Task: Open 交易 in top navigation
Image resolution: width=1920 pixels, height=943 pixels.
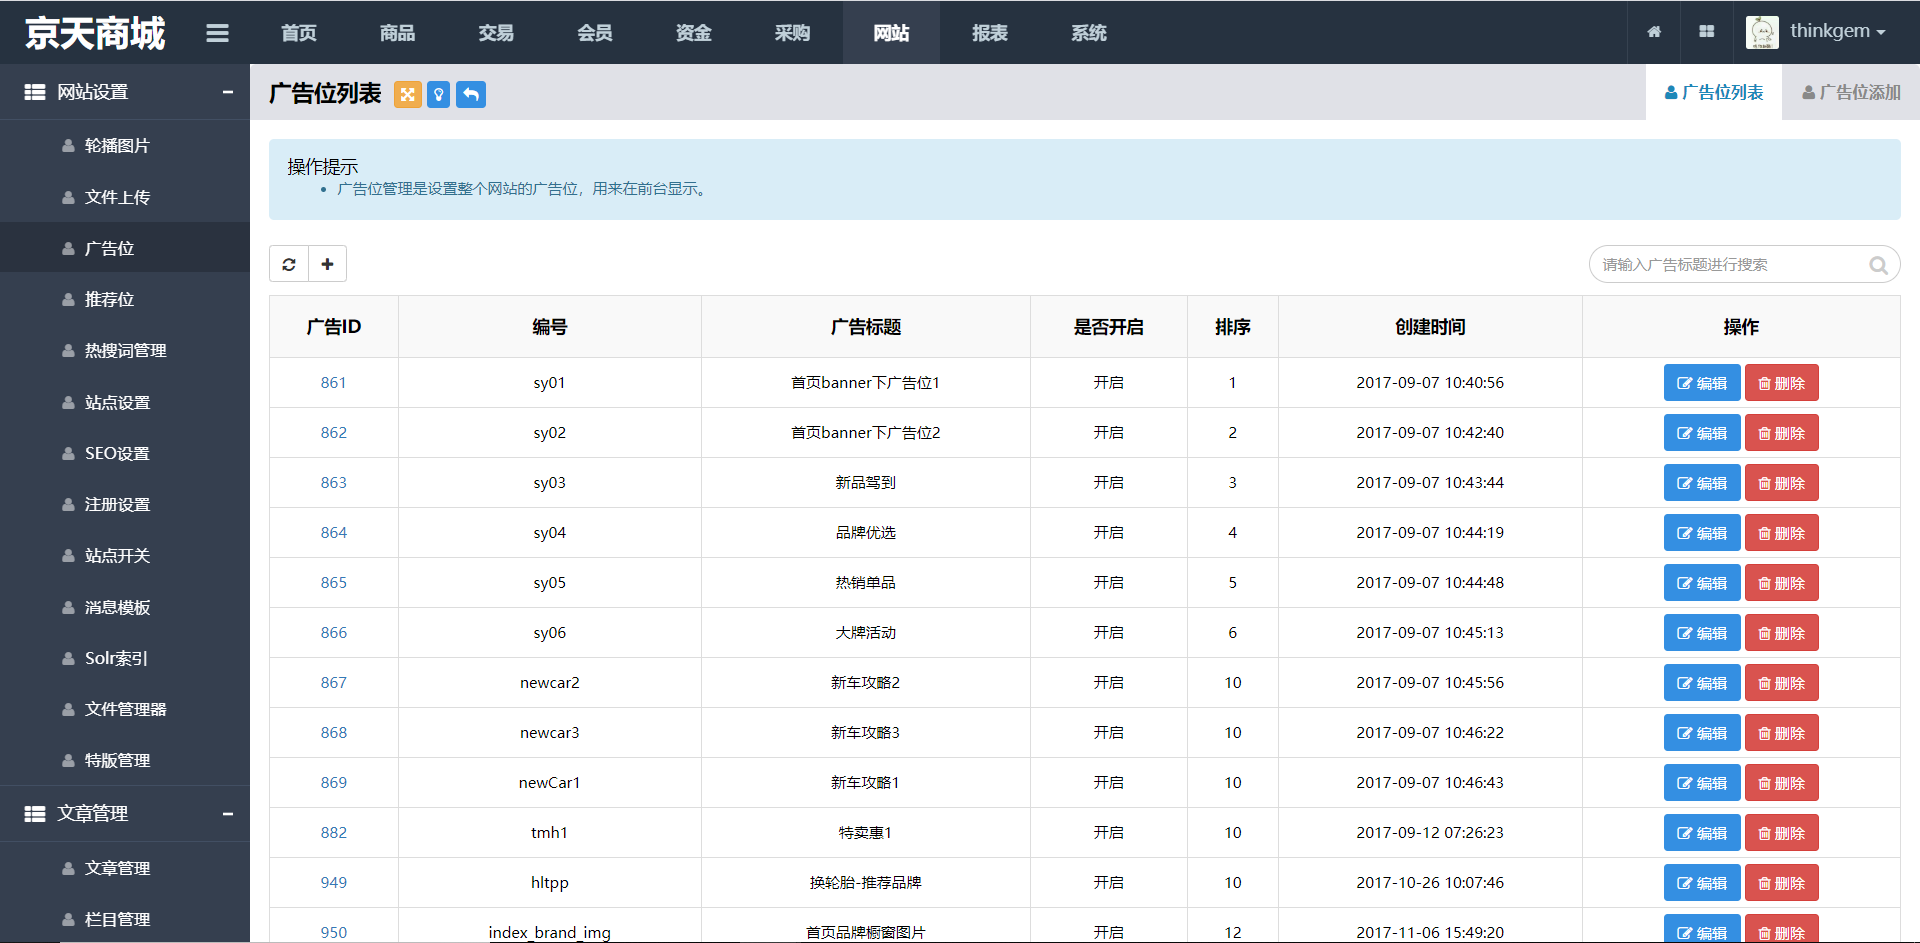Action: [x=496, y=33]
